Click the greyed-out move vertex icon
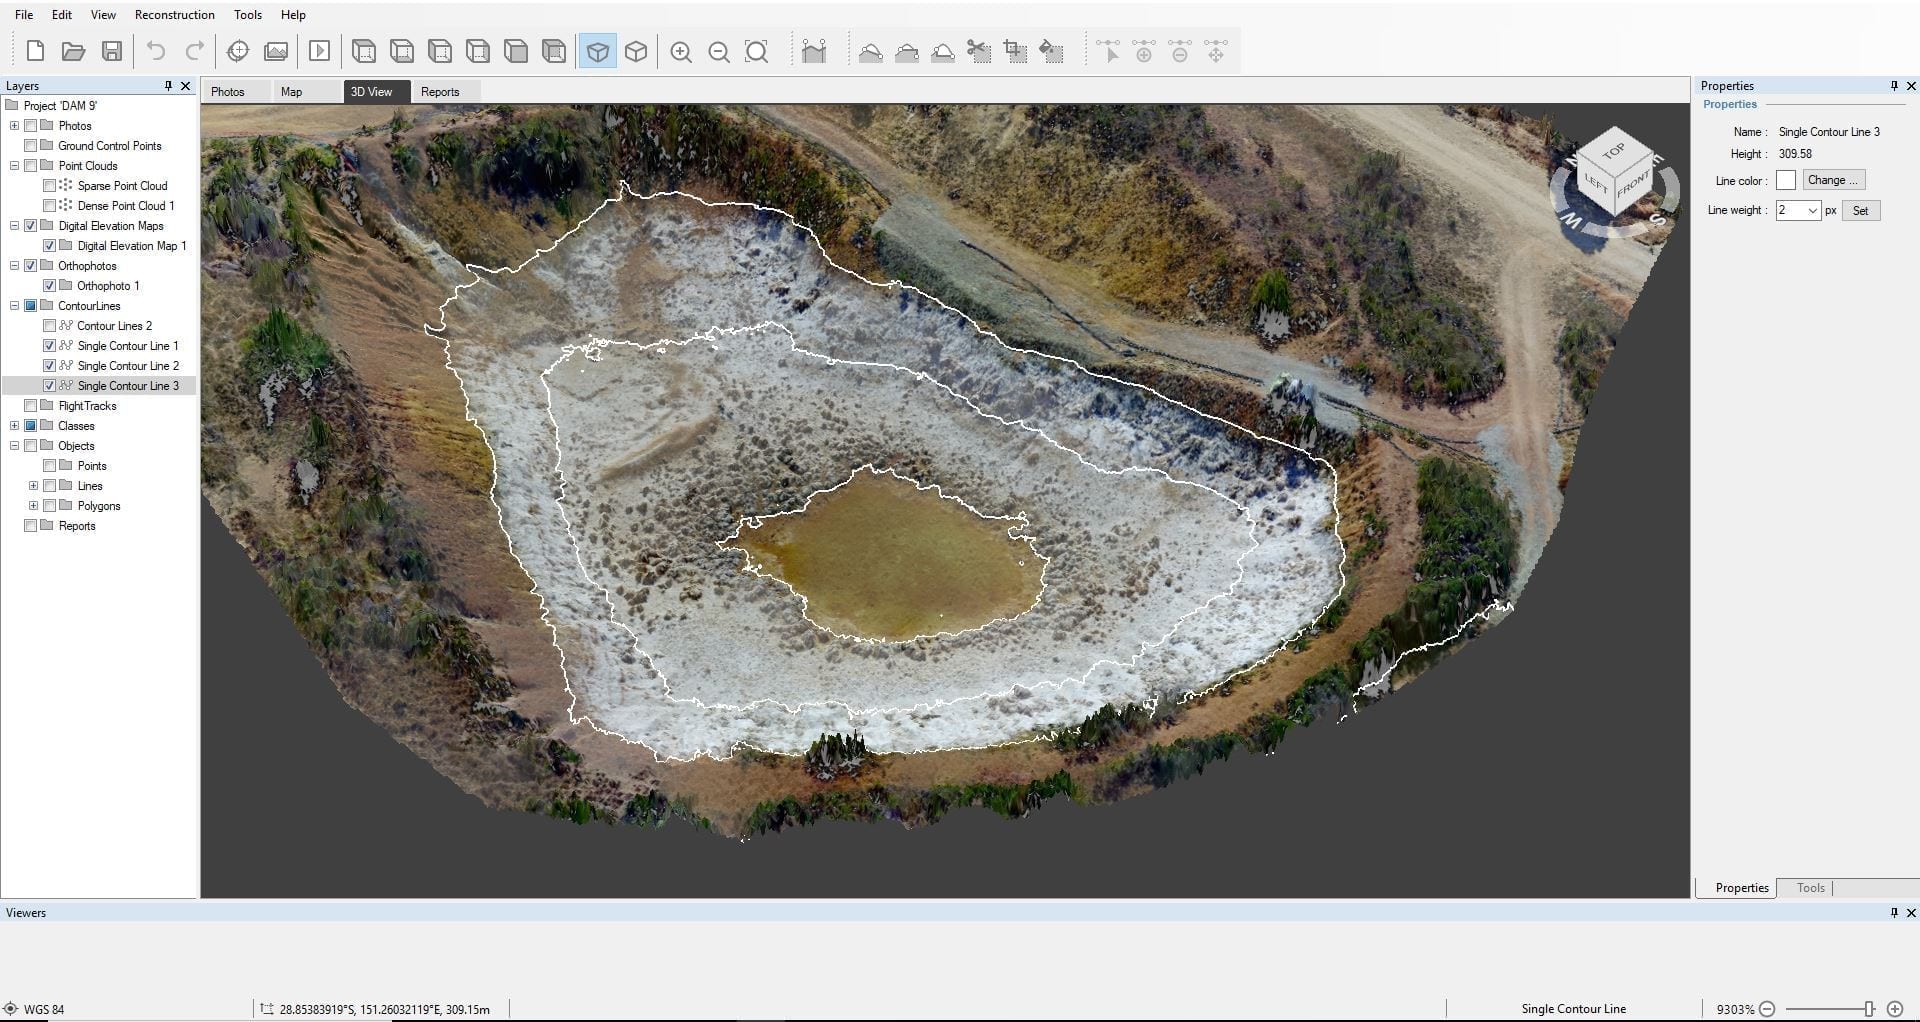 coord(1216,52)
